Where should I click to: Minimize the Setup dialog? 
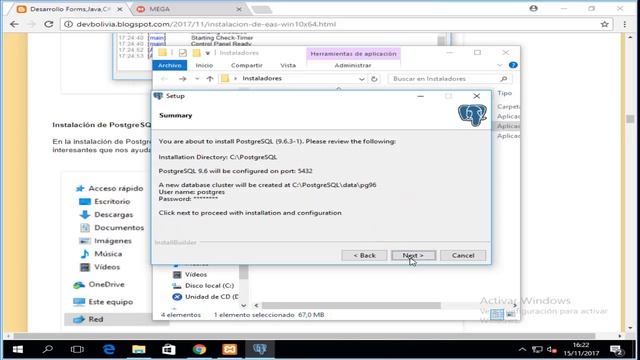tap(420, 96)
